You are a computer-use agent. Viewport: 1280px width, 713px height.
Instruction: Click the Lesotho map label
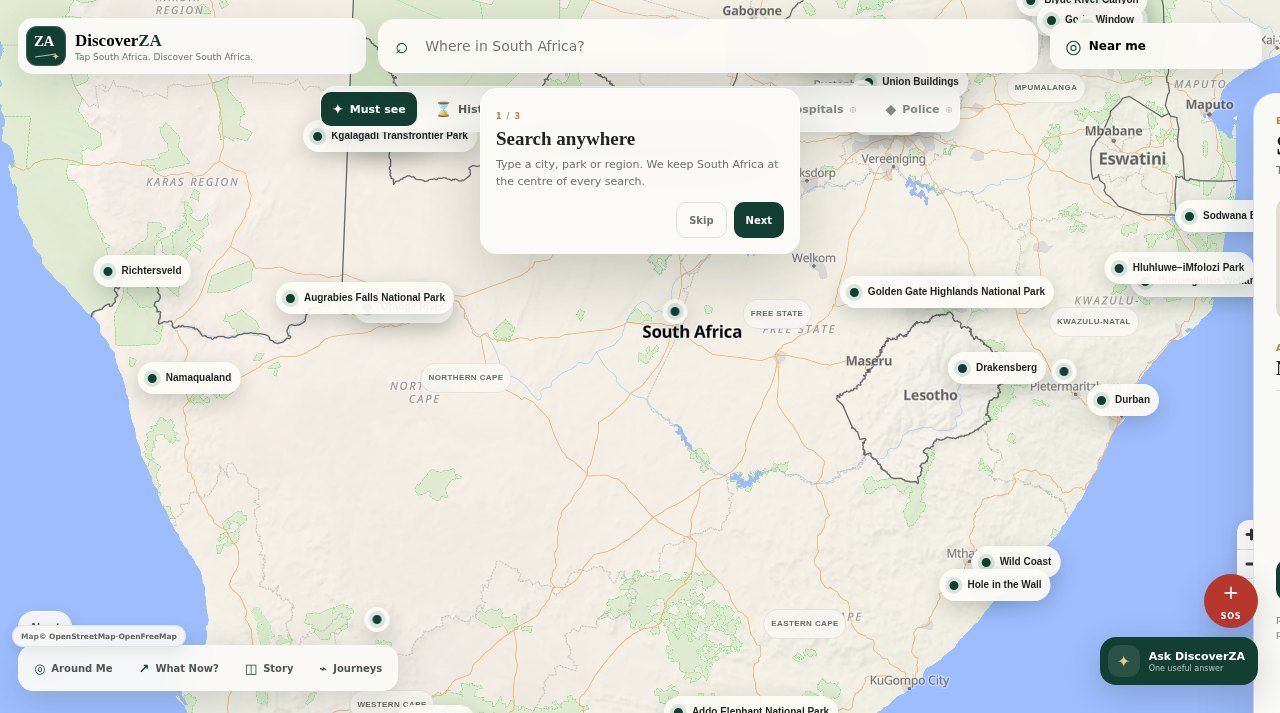coord(930,395)
